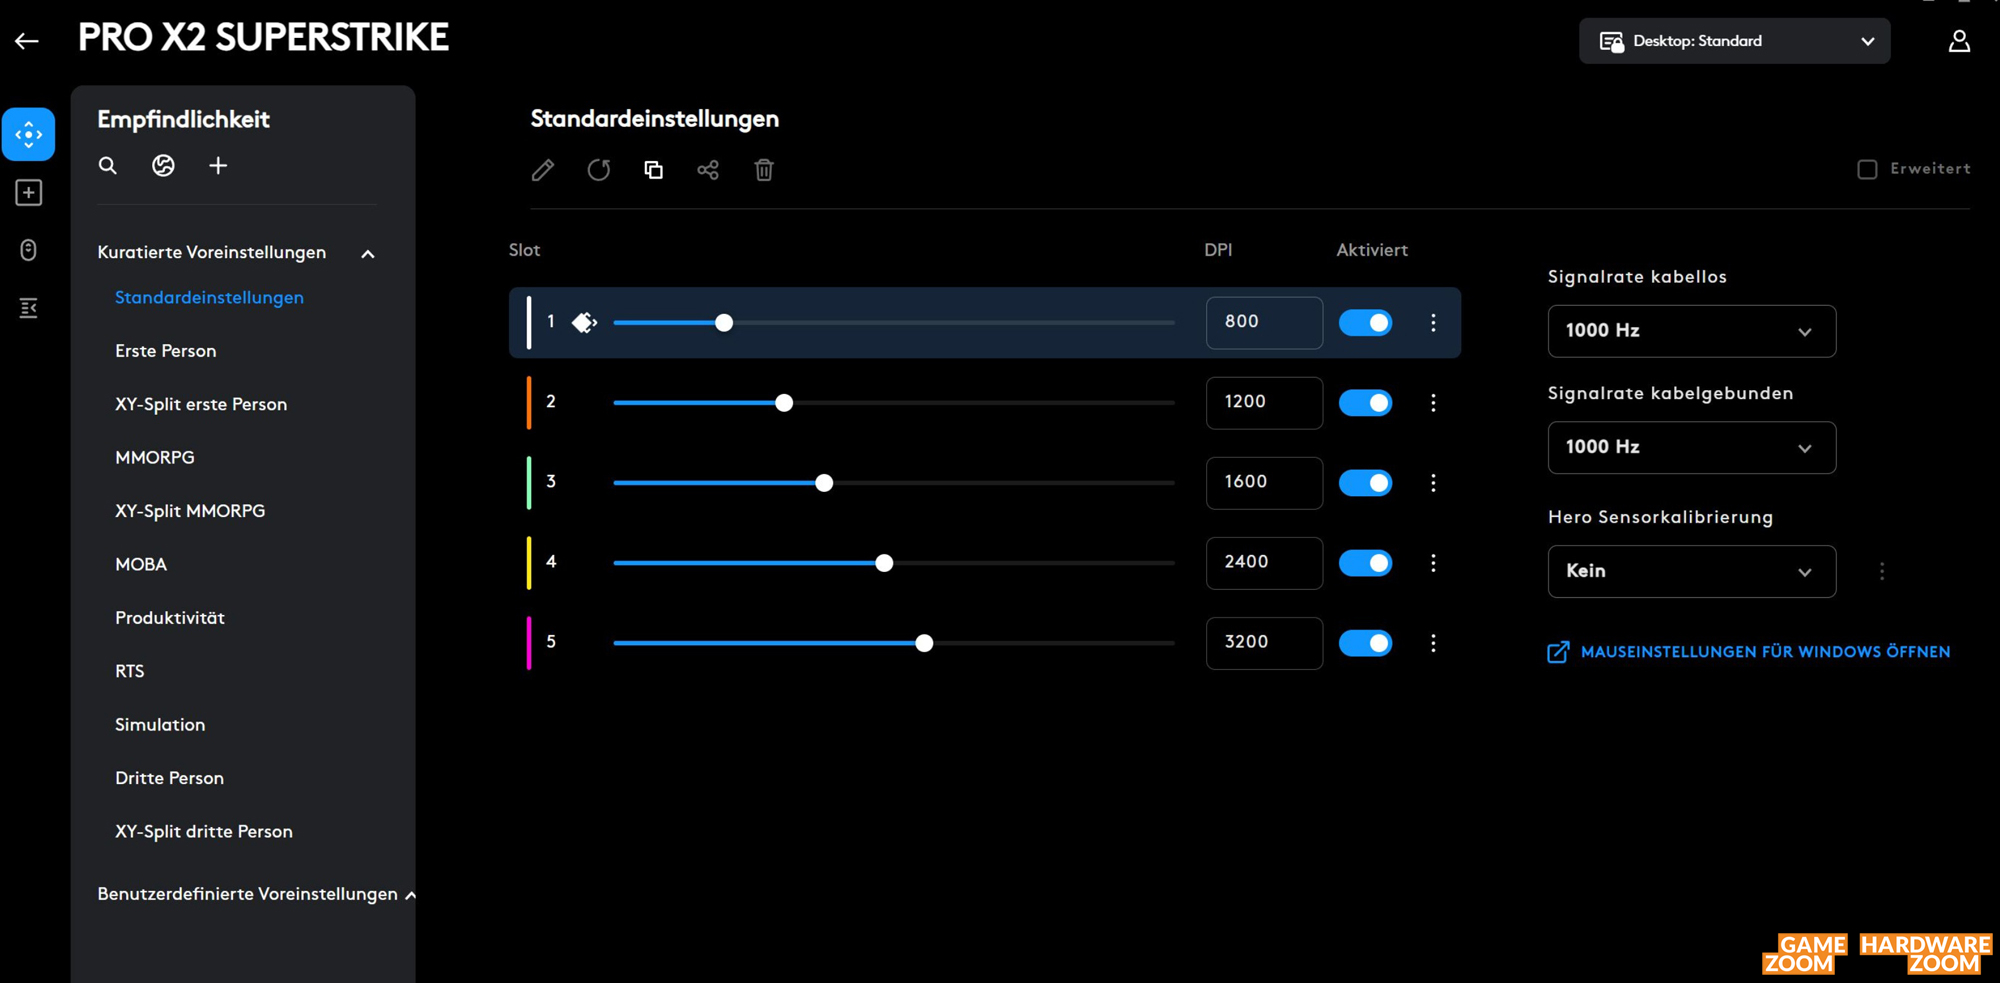
Task: Click the slot 5 DPI slider handle
Action: coord(924,643)
